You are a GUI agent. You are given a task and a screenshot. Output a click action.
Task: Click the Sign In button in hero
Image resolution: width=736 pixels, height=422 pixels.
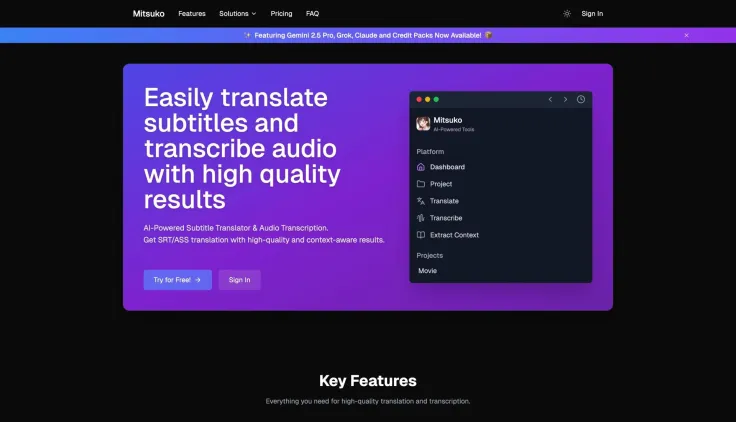[239, 280]
